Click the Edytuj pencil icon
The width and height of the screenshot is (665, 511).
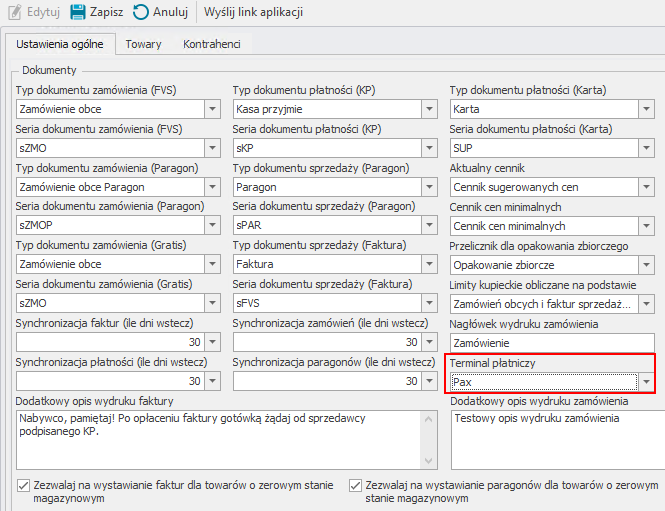[x=10, y=13]
